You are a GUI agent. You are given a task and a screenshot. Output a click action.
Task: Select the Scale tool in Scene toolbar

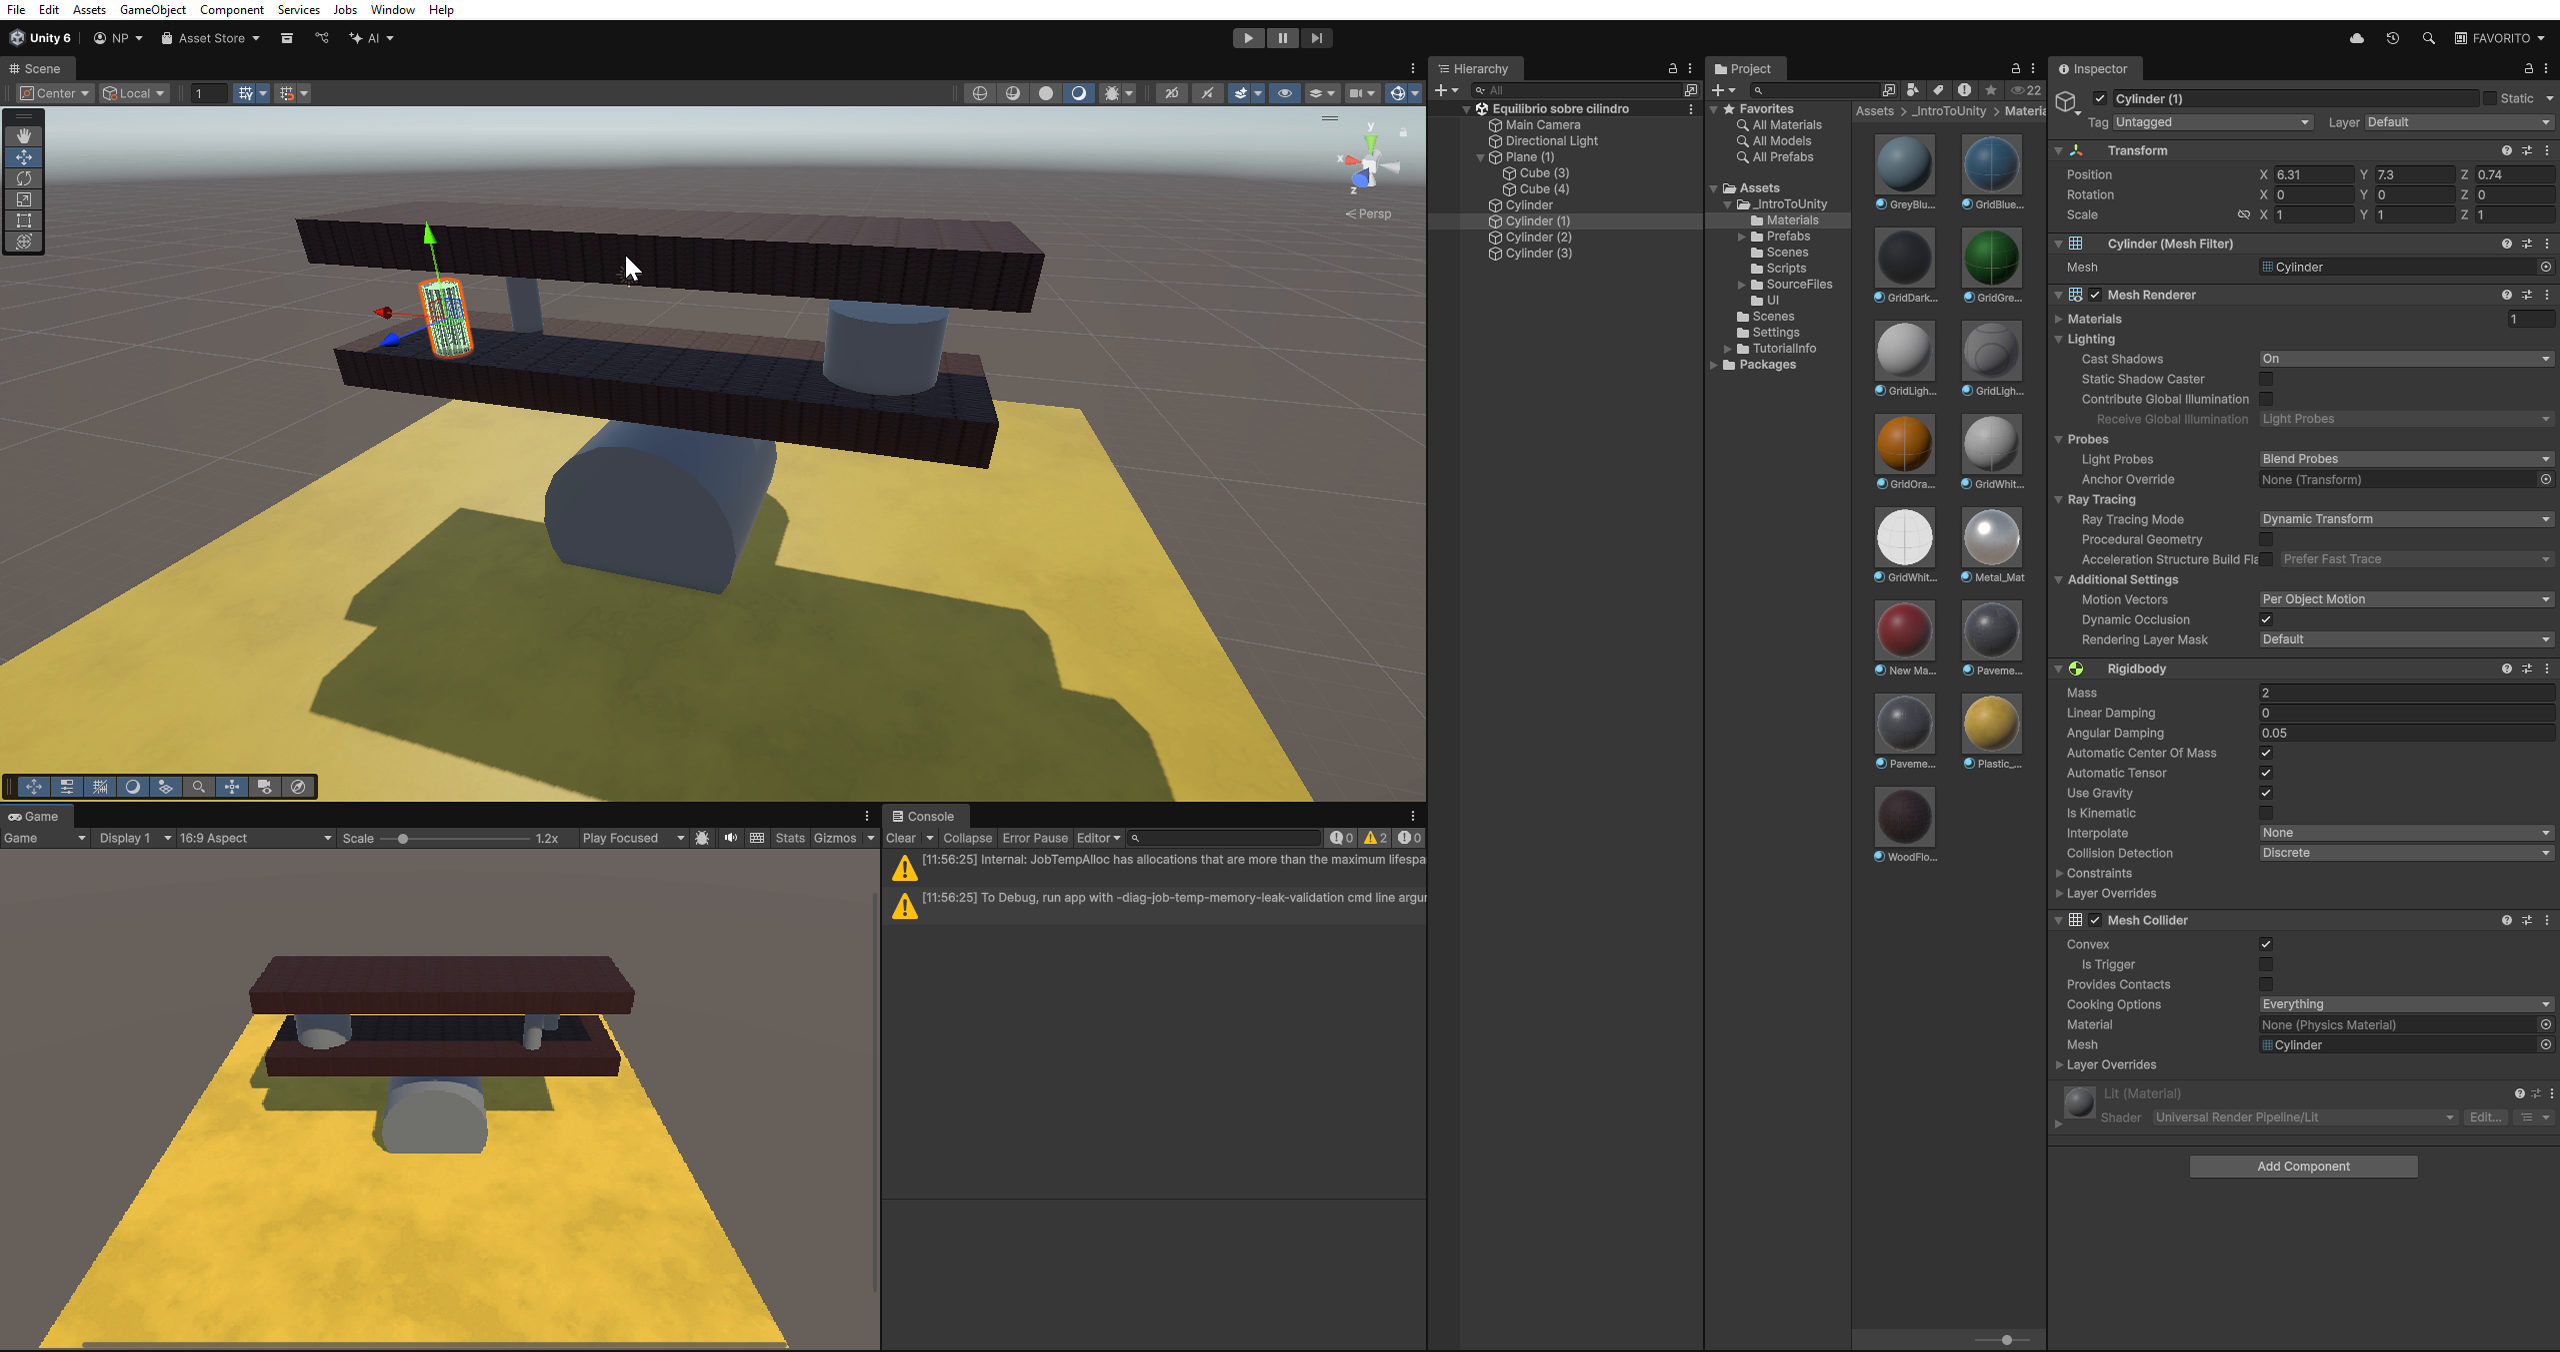point(24,199)
